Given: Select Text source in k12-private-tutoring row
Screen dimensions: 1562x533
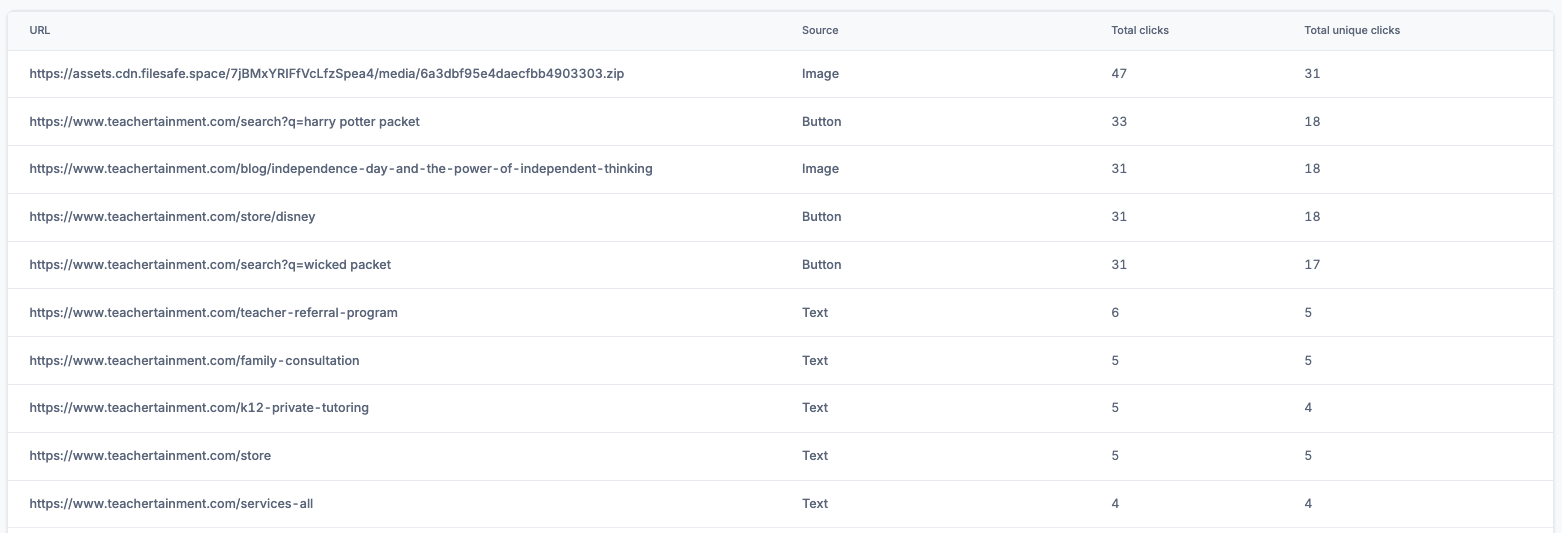Looking at the screenshot, I should [815, 408].
